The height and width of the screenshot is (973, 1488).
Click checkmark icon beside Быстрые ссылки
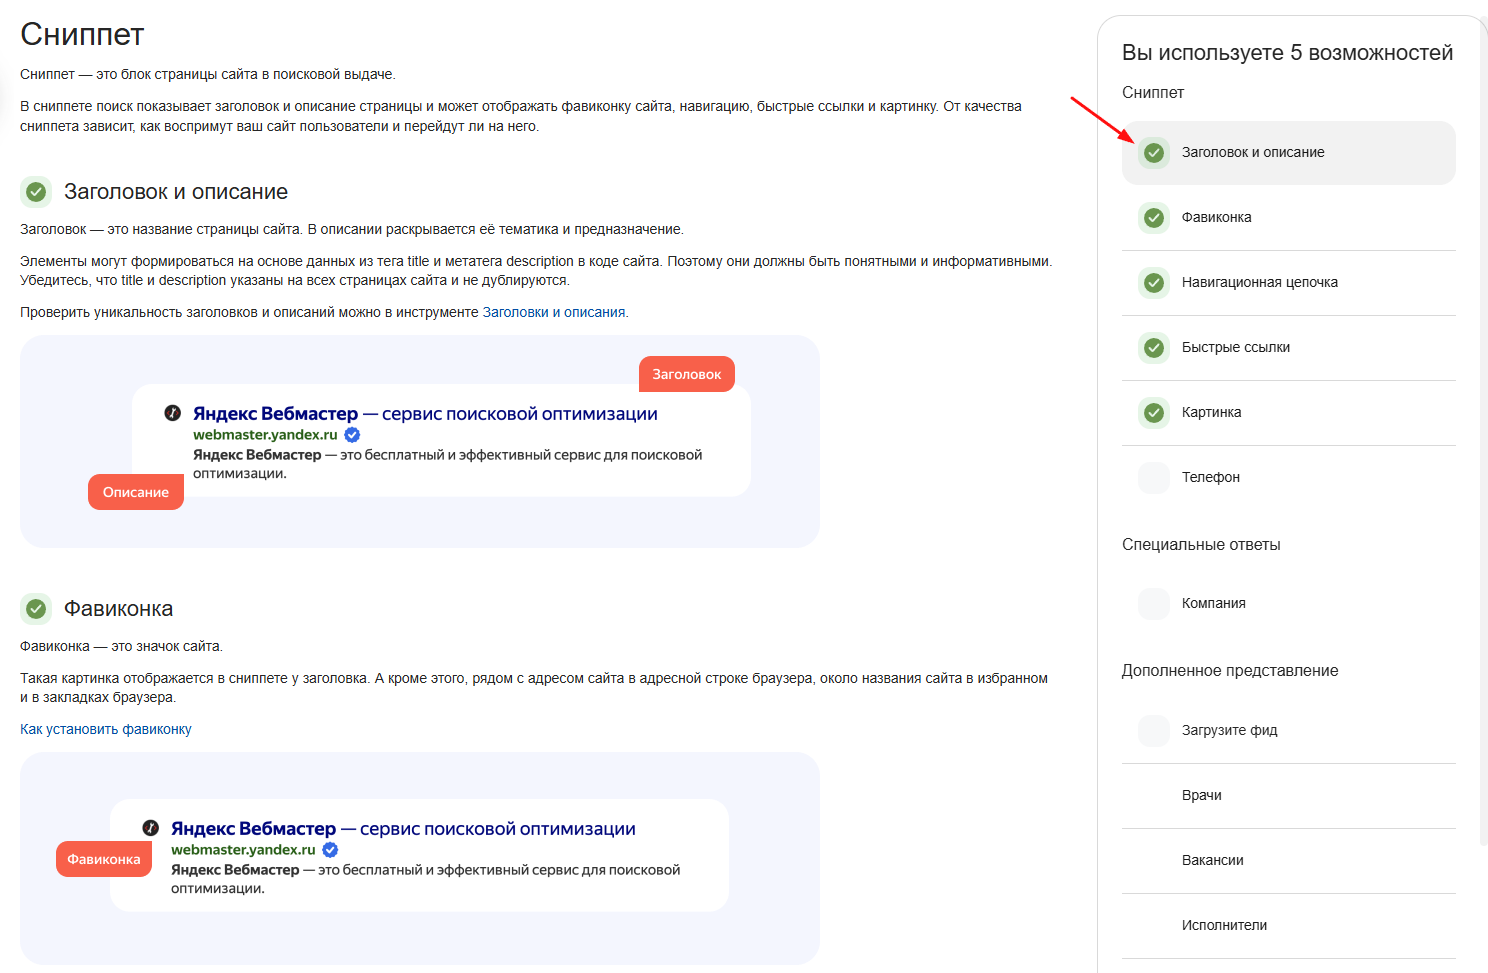(1154, 348)
